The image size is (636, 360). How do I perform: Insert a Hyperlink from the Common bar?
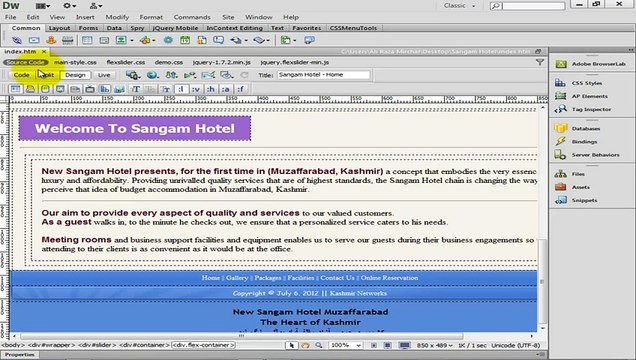(x=17, y=40)
